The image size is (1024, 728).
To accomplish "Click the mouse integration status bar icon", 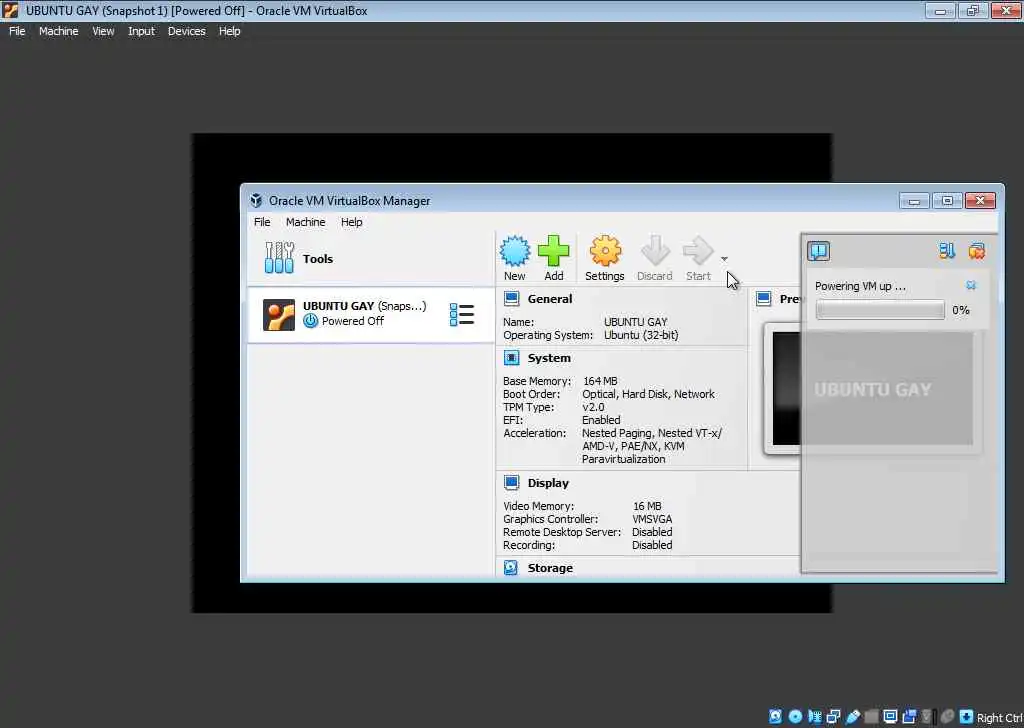I will (947, 717).
